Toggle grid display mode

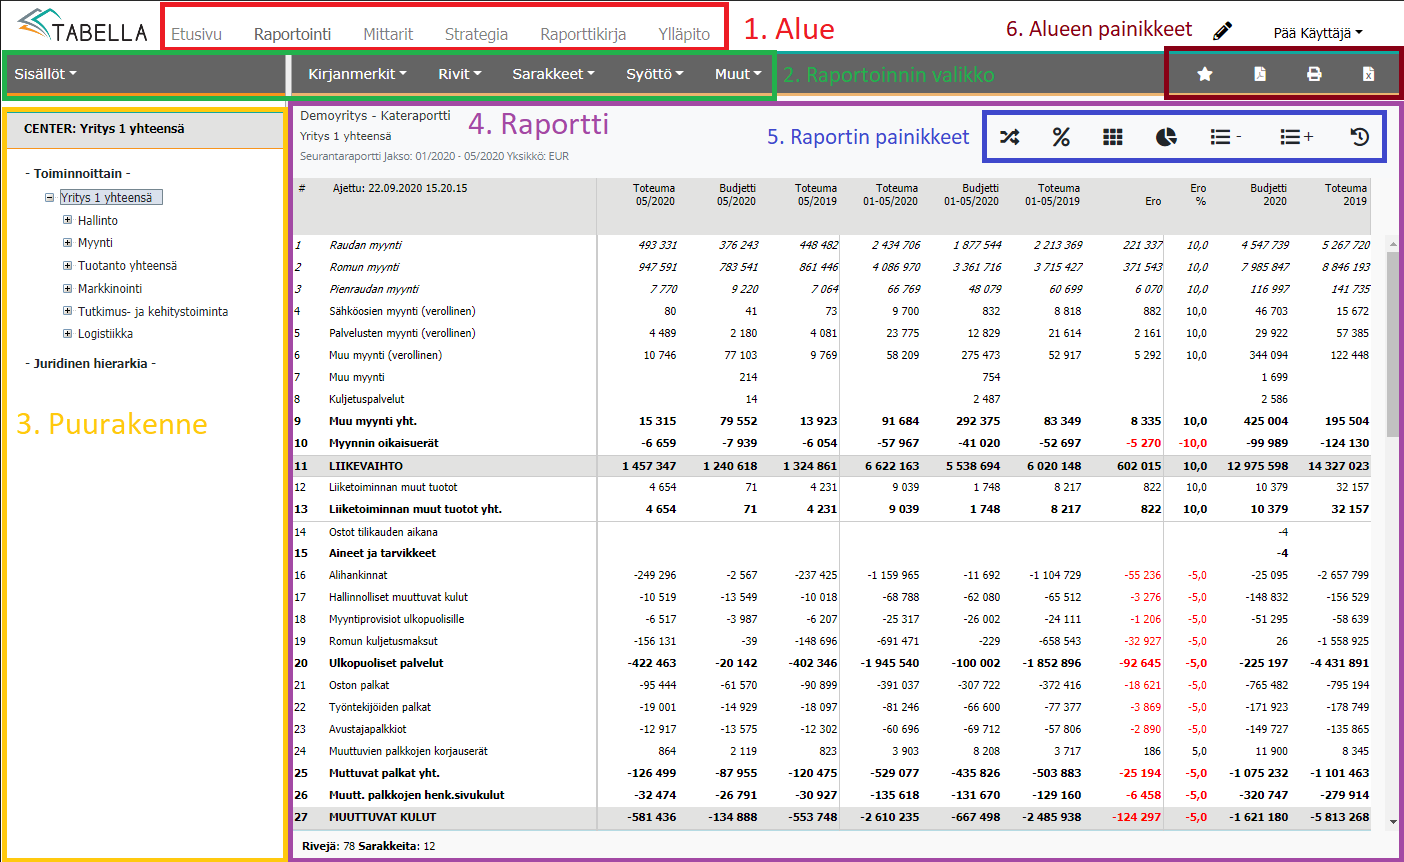1112,136
